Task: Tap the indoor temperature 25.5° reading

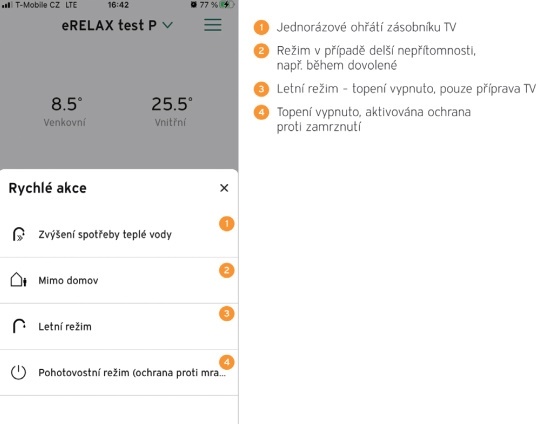Action: [x=172, y=104]
